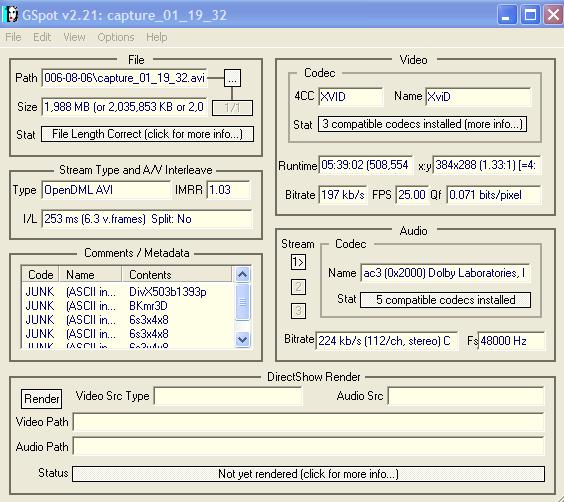Image resolution: width=564 pixels, height=502 pixels.
Task: Maximize the GSpot window
Action: (x=531, y=15)
